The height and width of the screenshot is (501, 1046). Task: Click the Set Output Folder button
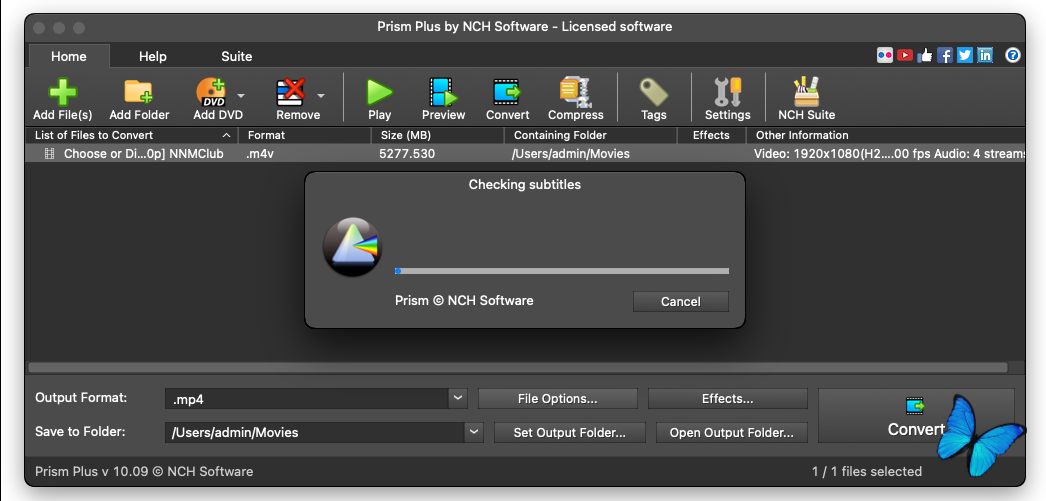(569, 432)
